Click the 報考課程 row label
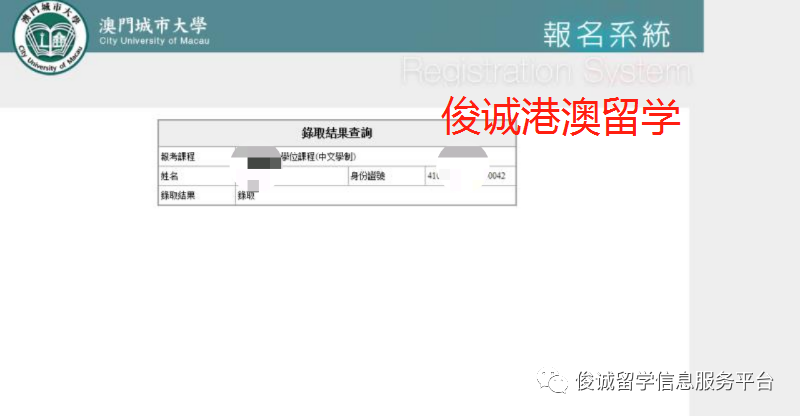 coord(178,157)
